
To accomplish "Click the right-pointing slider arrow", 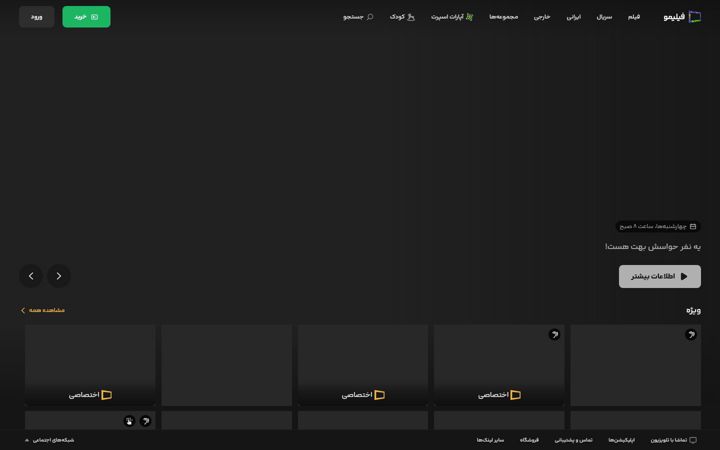I will pyautogui.click(x=59, y=276).
